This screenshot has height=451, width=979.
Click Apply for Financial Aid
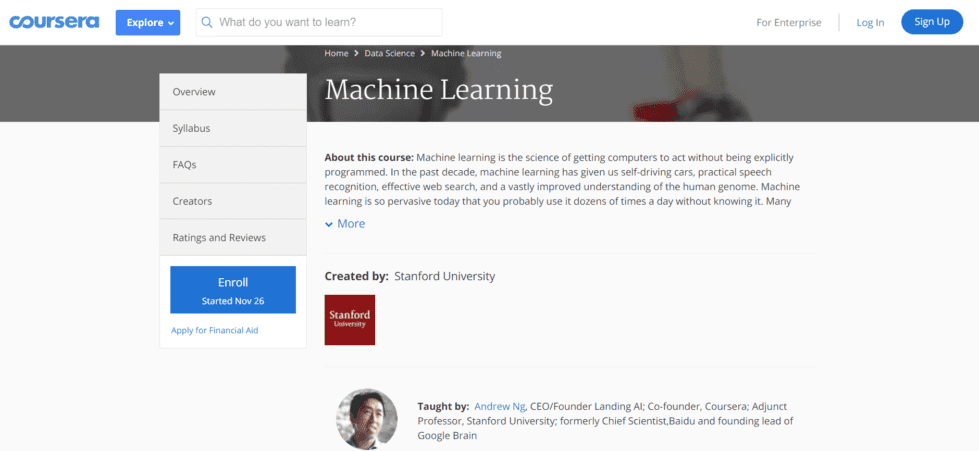(214, 330)
